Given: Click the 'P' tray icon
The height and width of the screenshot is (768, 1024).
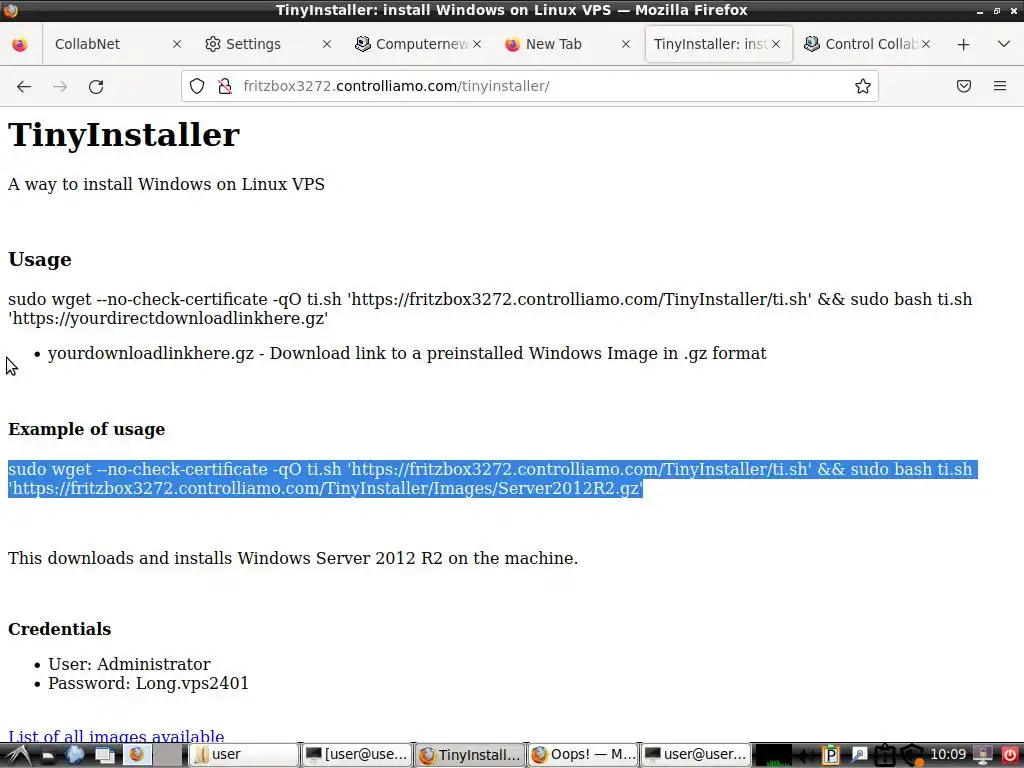Looking at the screenshot, I should click(x=830, y=755).
